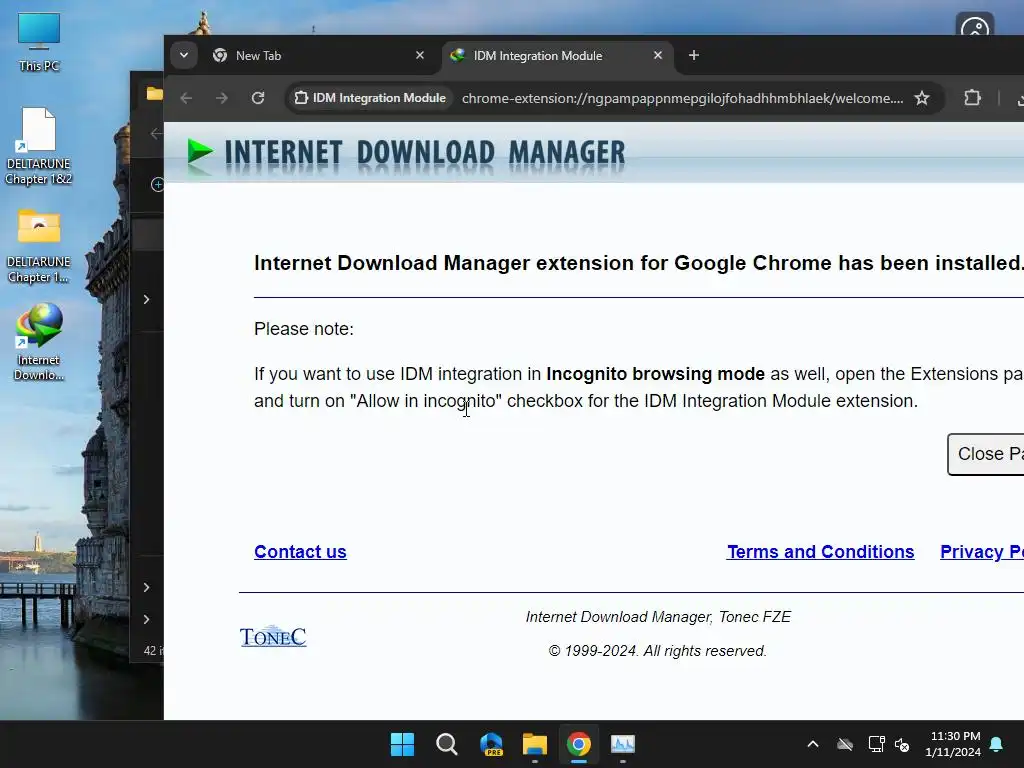Screen dimensions: 1024x768
Task: Select the DELTARUNE Chapter 1... folder icon
Action: click(x=39, y=245)
